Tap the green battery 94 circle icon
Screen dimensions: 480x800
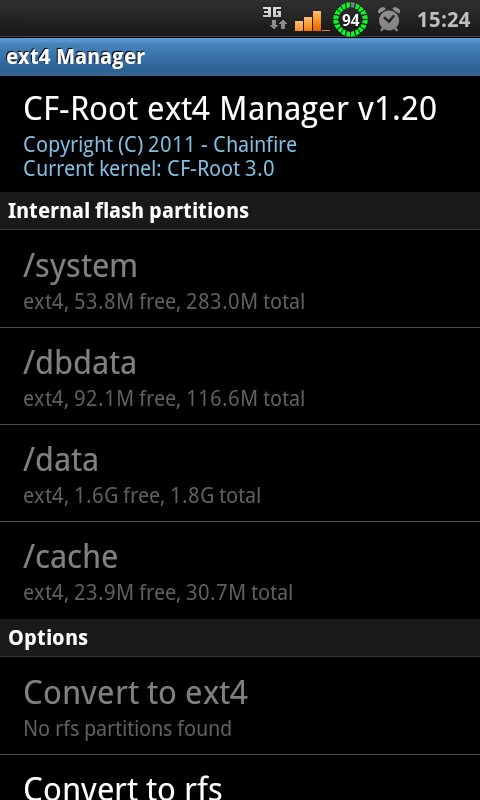tap(350, 19)
